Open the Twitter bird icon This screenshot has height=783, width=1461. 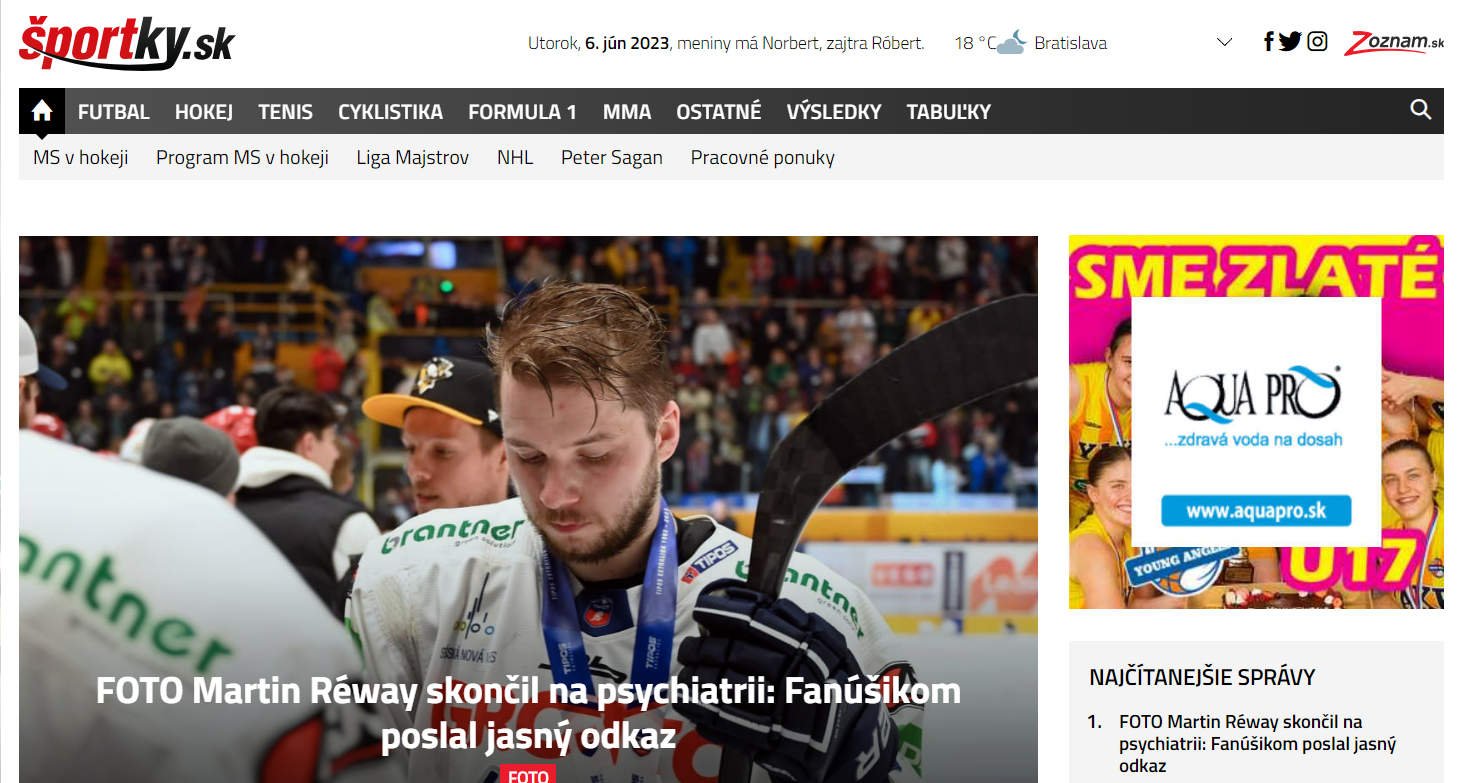click(x=1290, y=42)
